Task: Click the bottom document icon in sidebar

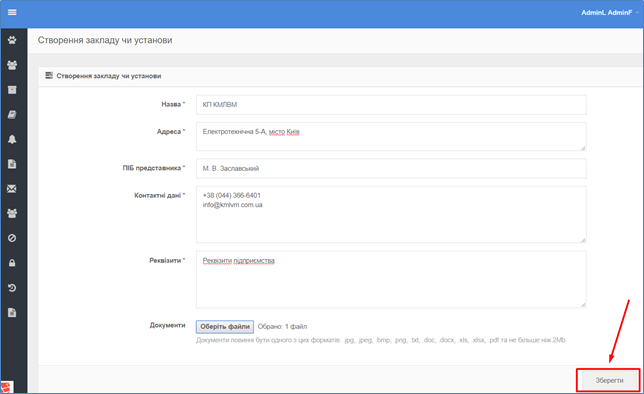Action: click(12, 313)
